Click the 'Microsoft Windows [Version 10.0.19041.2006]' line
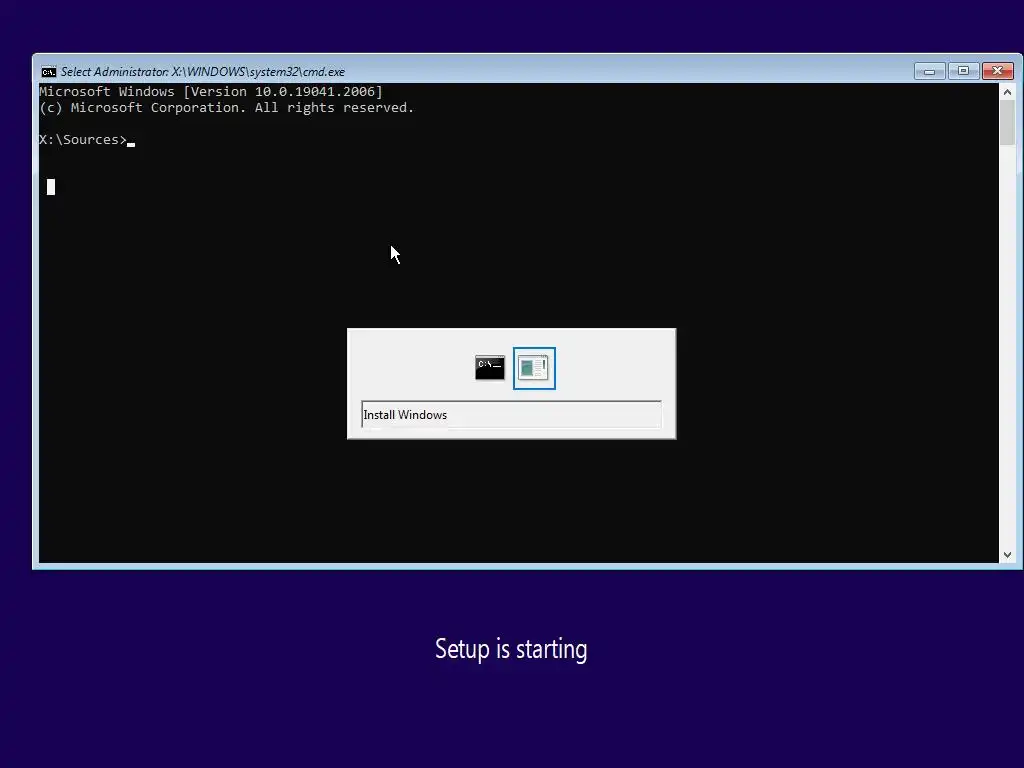 pyautogui.click(x=211, y=91)
